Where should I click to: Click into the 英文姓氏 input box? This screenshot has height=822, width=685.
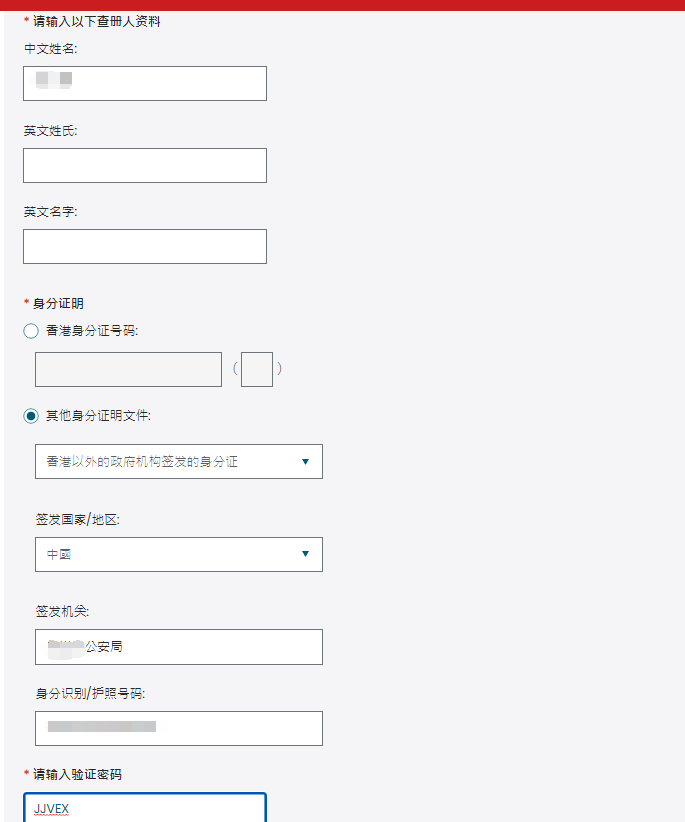tap(145, 166)
